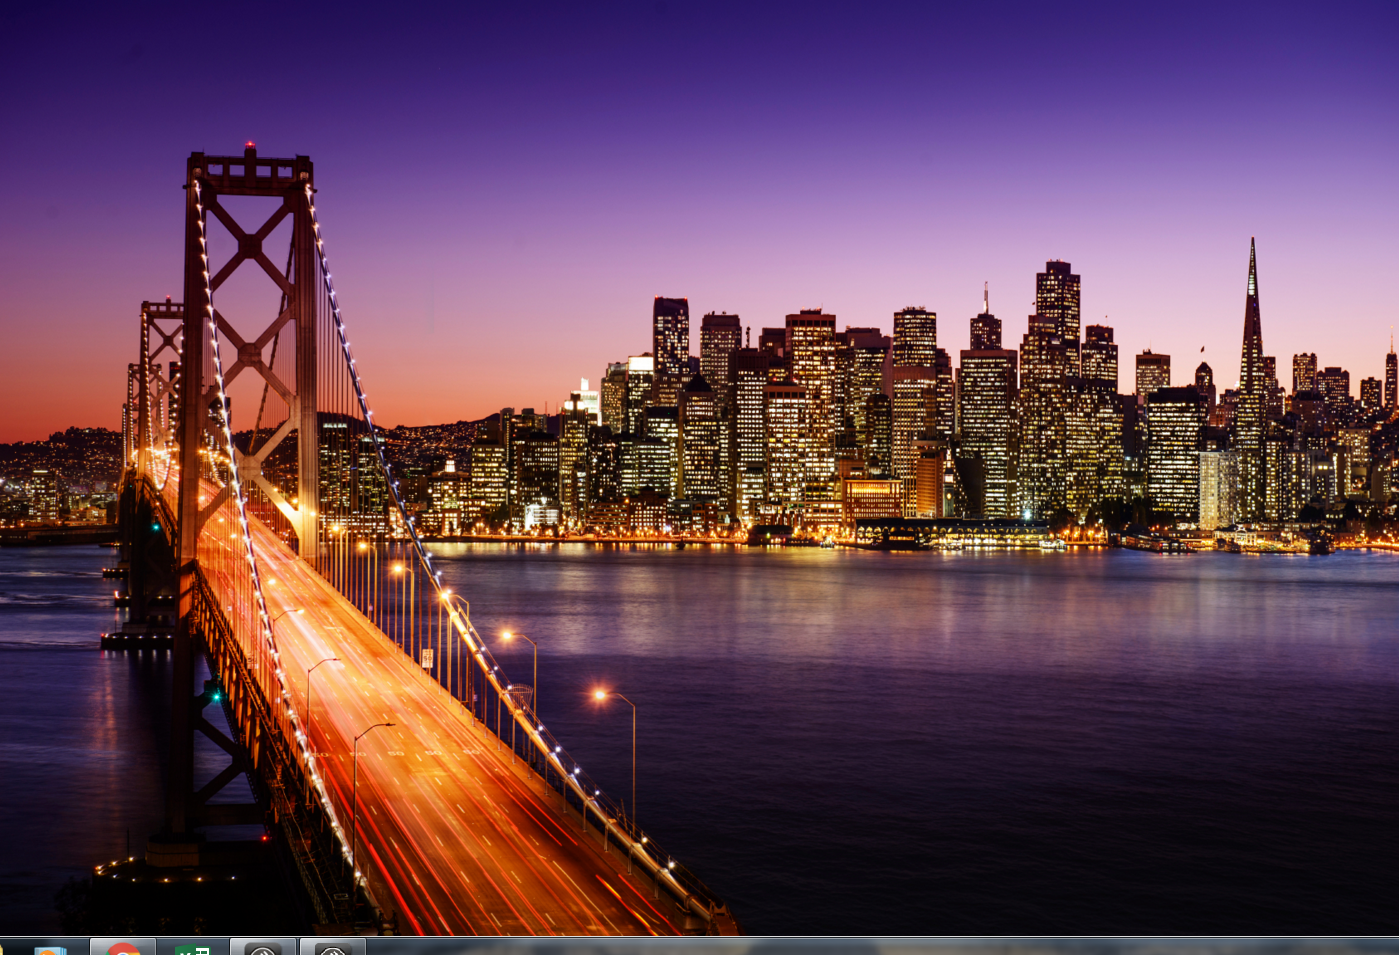This screenshot has height=955, width=1399.
Task: Click the light-trailed bridge roadway on the wallpaper
Action: click(450, 800)
